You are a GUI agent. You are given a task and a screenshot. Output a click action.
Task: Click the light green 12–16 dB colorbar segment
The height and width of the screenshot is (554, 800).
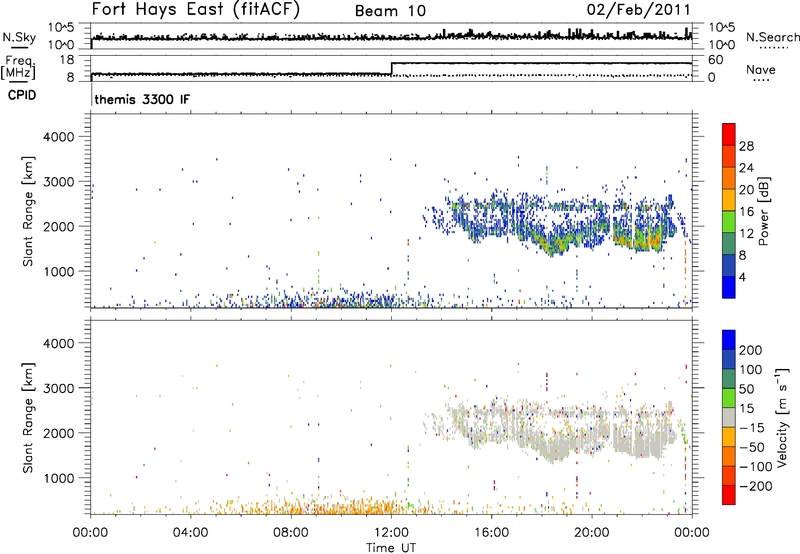click(729, 222)
